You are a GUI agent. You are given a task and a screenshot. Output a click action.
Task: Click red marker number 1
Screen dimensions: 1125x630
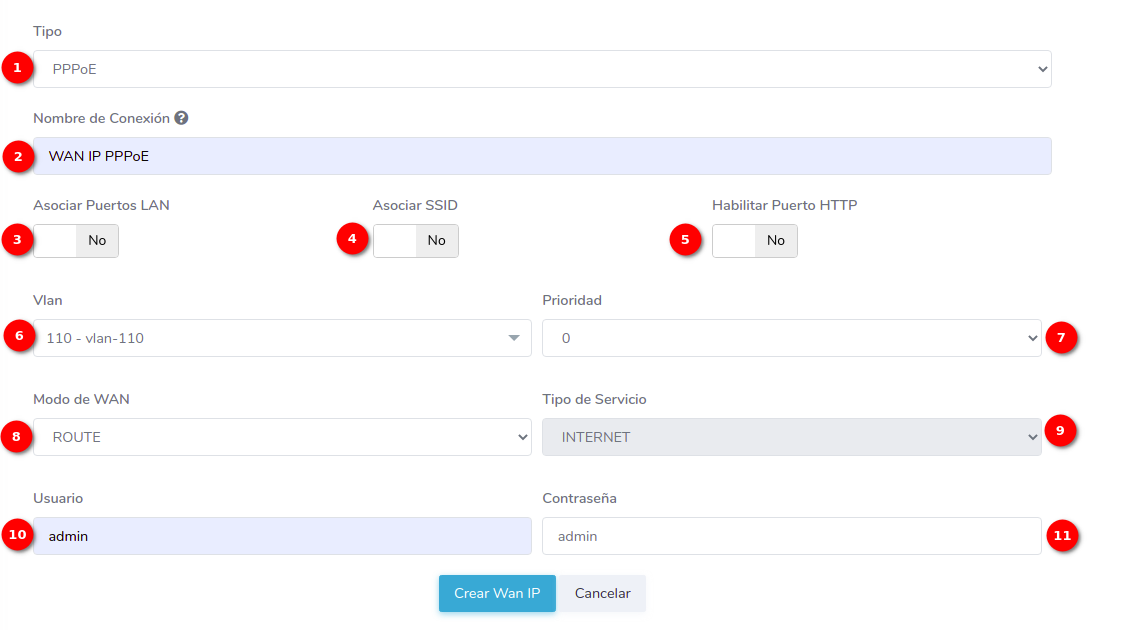16,68
